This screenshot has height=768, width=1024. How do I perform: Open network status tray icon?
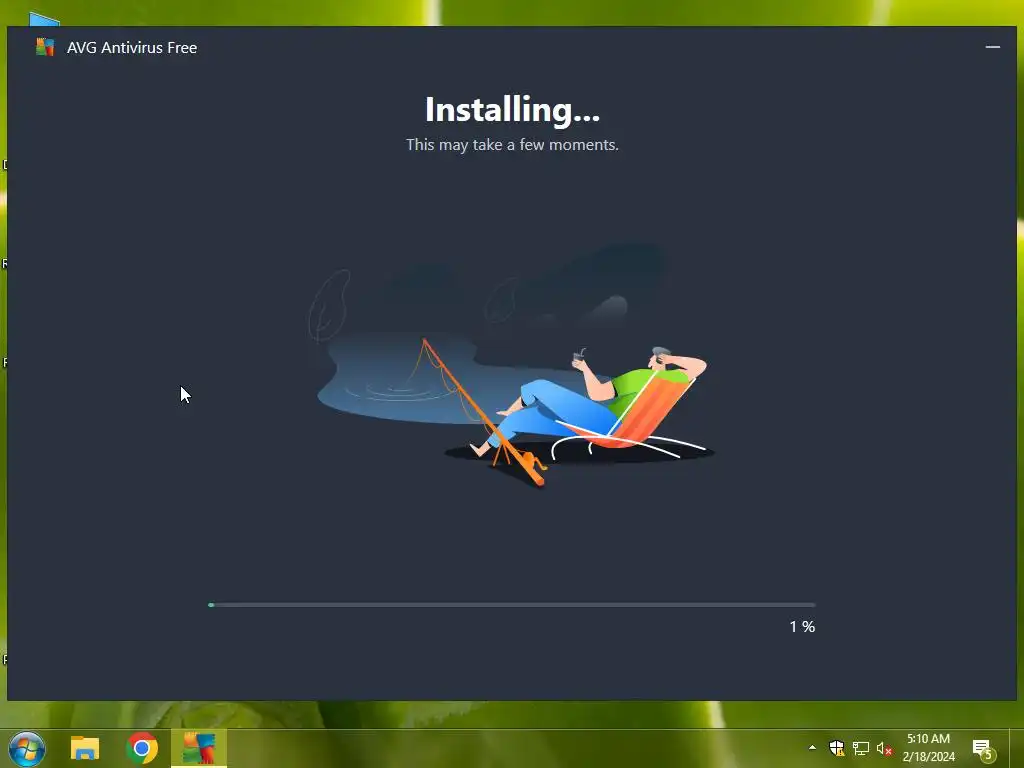[x=861, y=748]
